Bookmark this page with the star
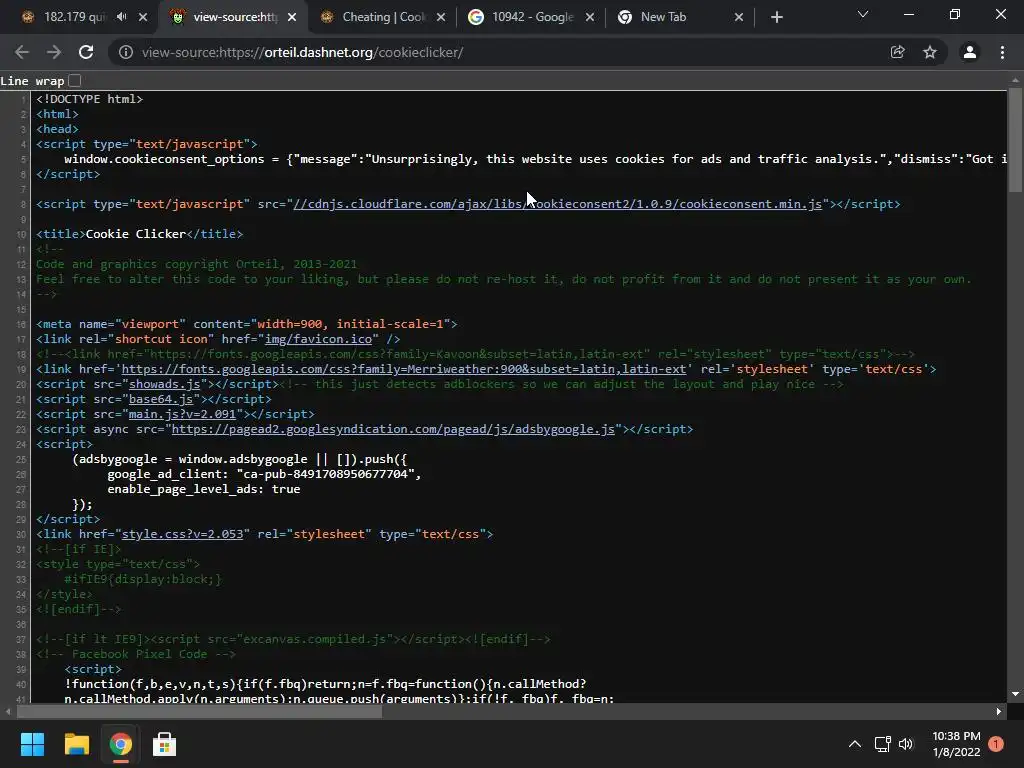The width and height of the screenshot is (1024, 768). [930, 52]
